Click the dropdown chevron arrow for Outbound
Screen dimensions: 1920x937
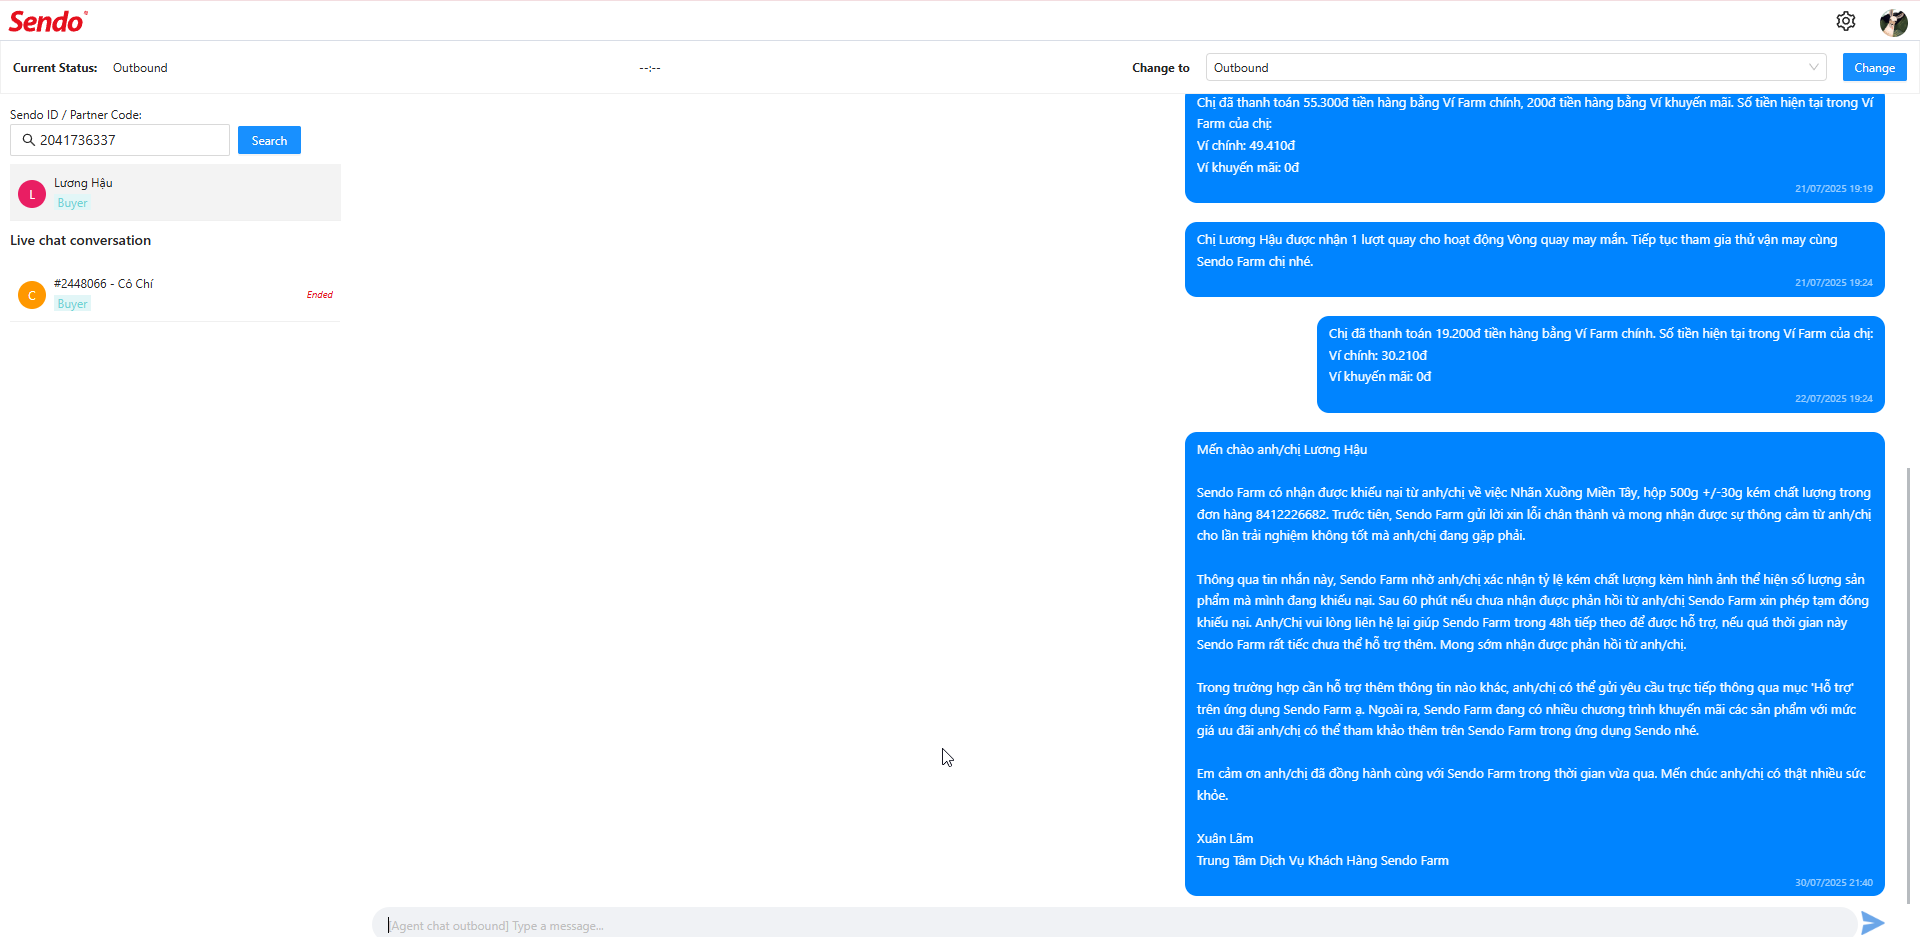(x=1813, y=67)
